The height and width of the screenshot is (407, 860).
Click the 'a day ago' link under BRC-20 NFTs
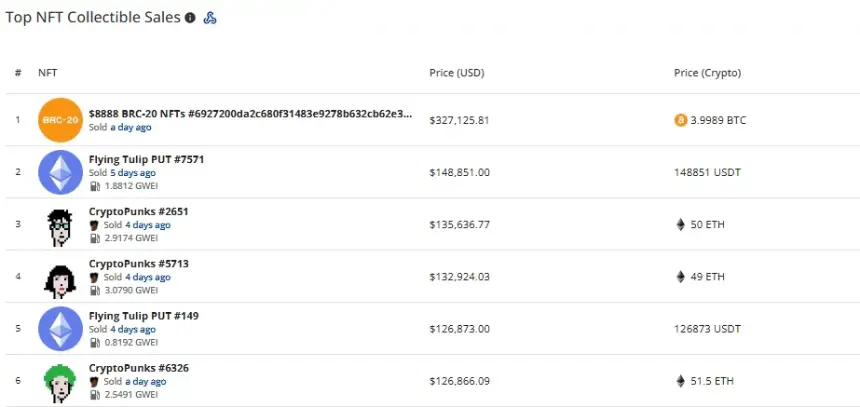tap(131, 127)
